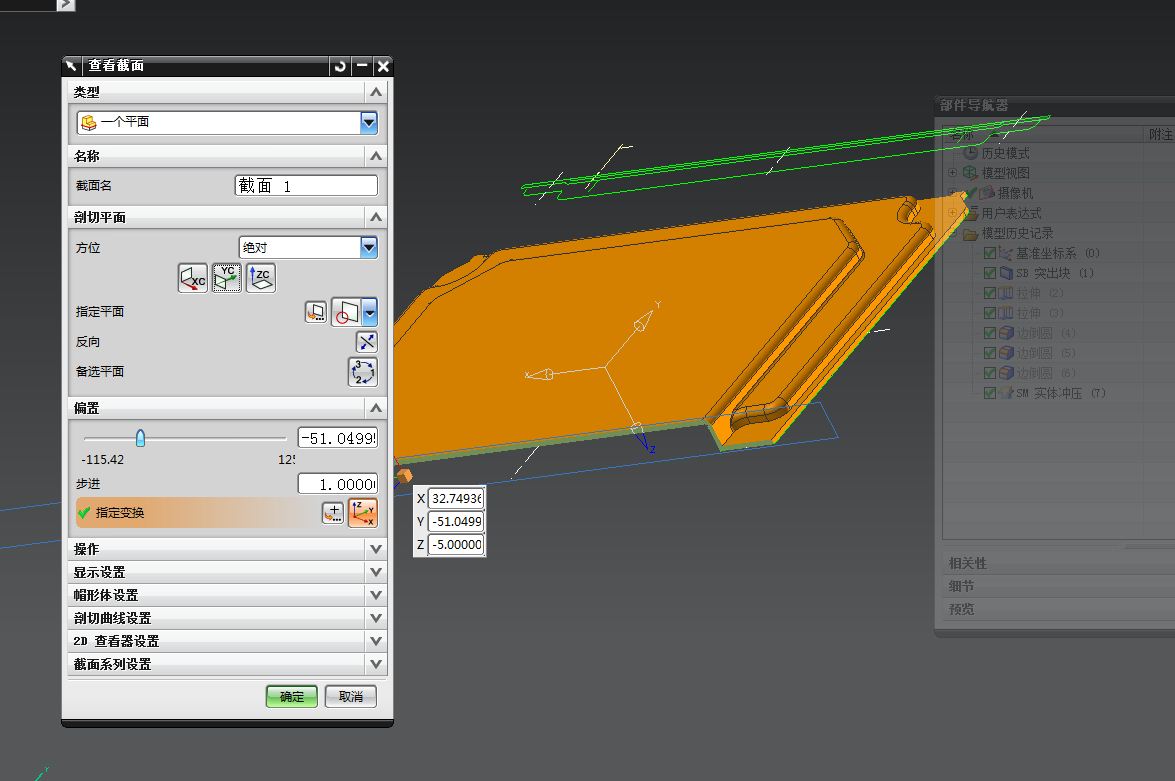
Task: Click the X coordinate field 32.74936
Action: tap(456, 498)
